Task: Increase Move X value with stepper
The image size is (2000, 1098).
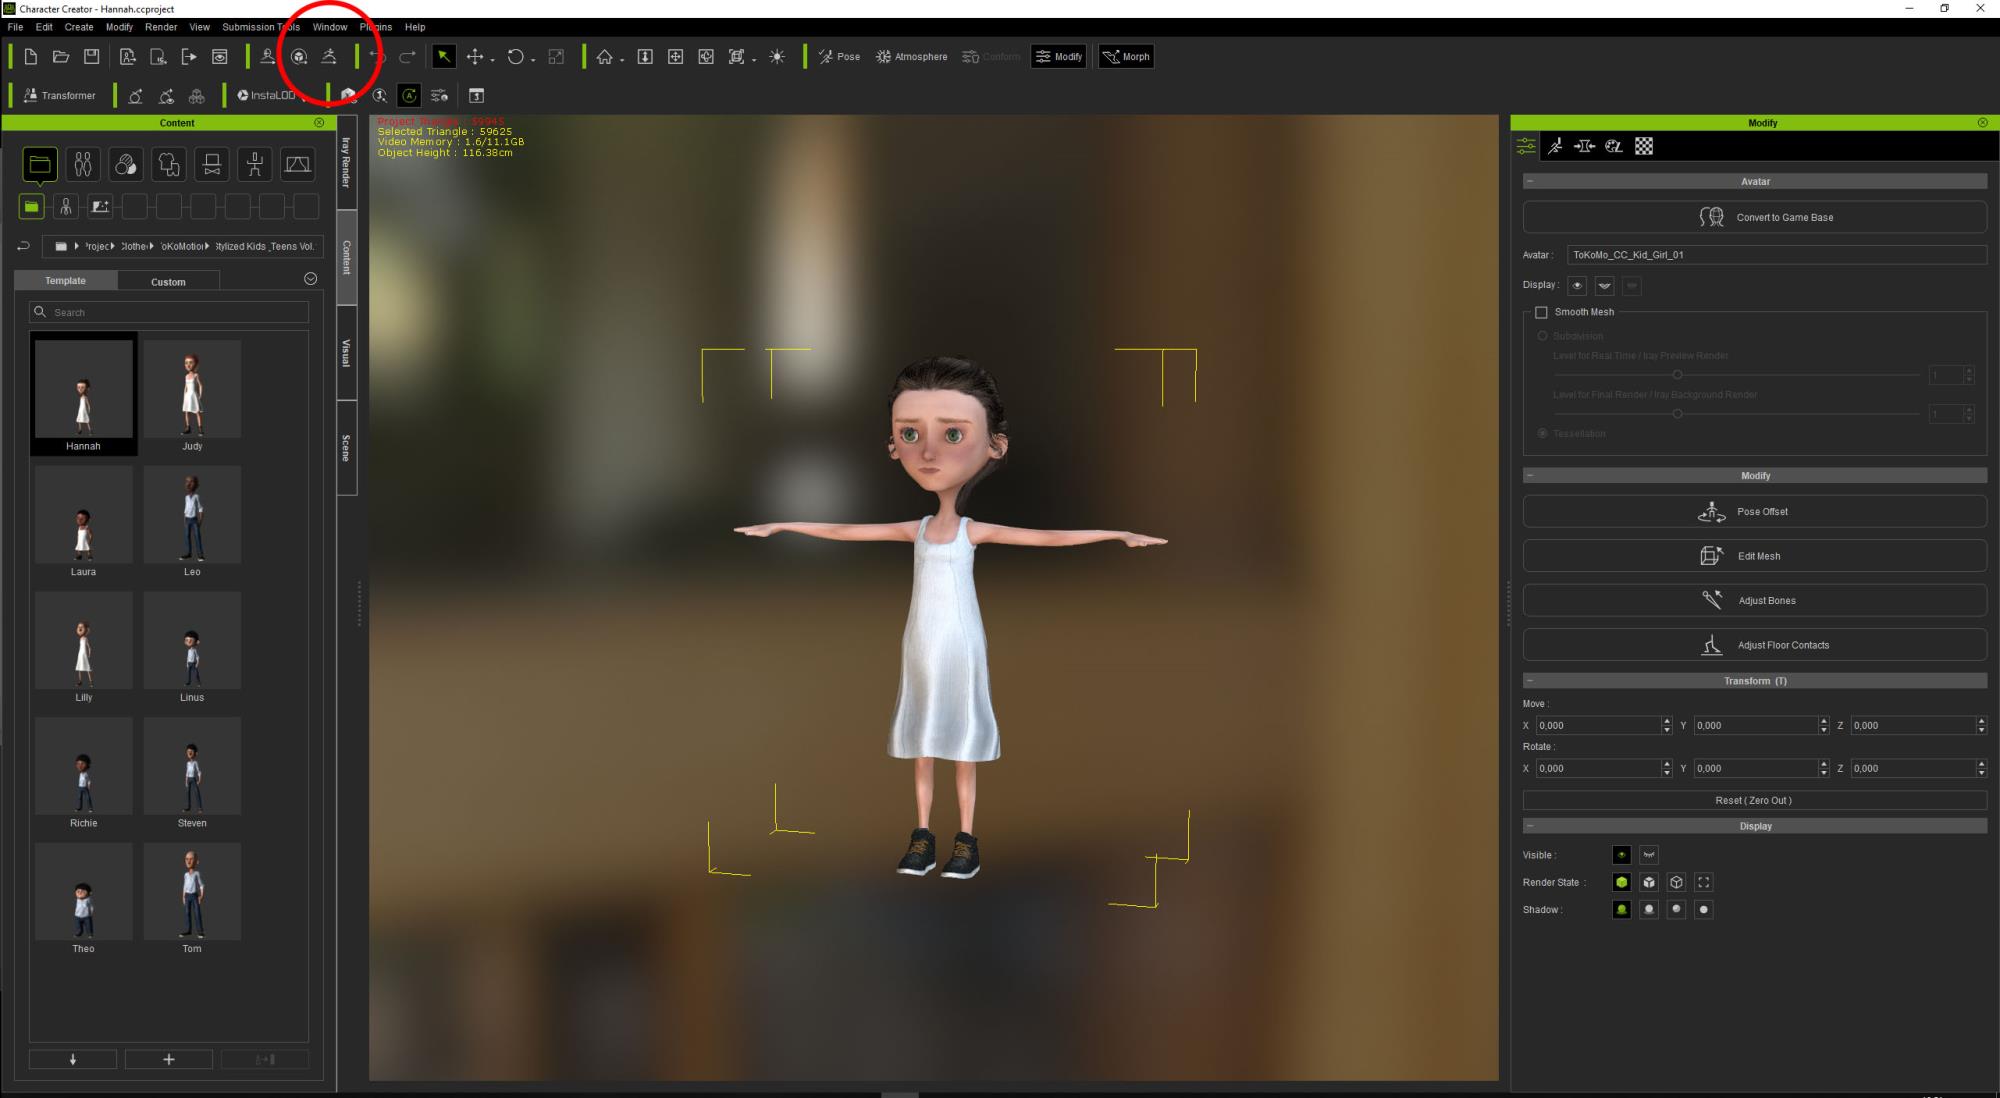Action: coord(1666,721)
